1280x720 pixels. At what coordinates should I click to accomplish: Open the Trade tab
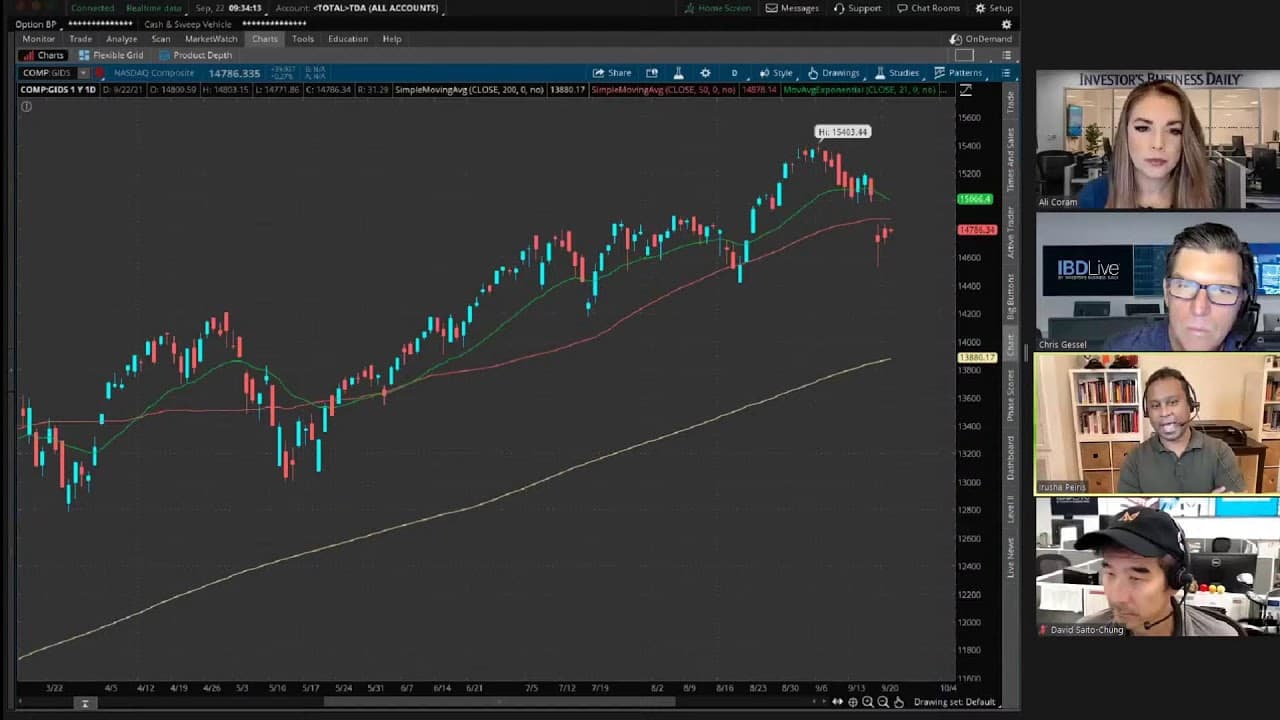81,39
